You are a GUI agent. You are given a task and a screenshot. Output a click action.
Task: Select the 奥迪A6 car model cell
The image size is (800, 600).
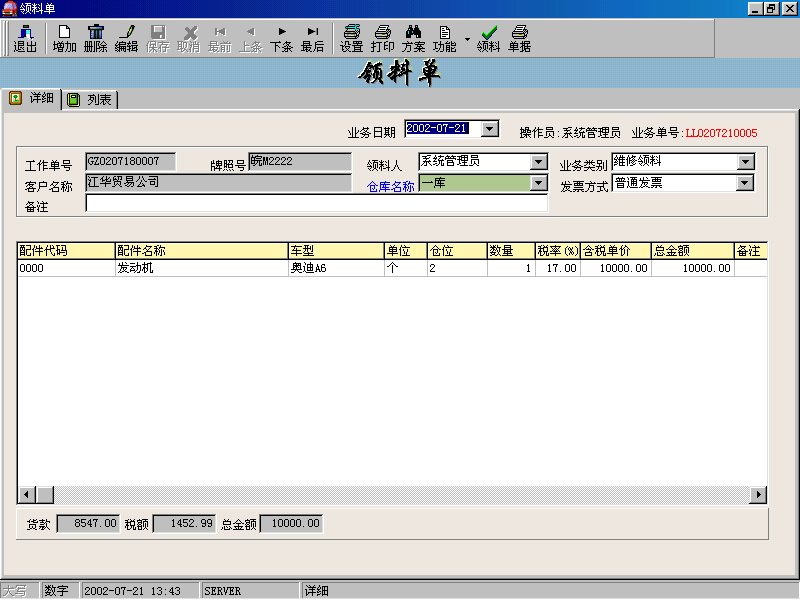click(x=336, y=268)
